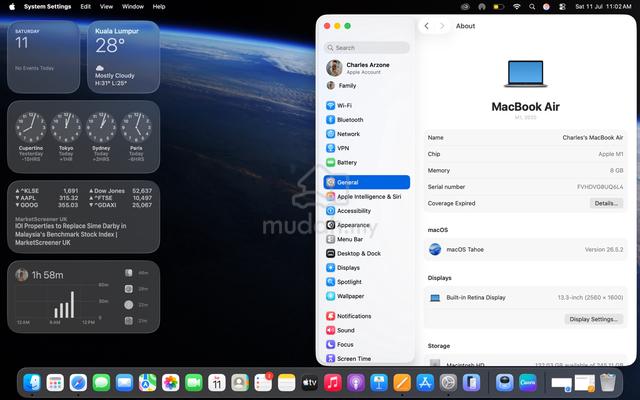Image resolution: width=640 pixels, height=400 pixels.
Task: Open the Apple menu
Action: [12, 7]
